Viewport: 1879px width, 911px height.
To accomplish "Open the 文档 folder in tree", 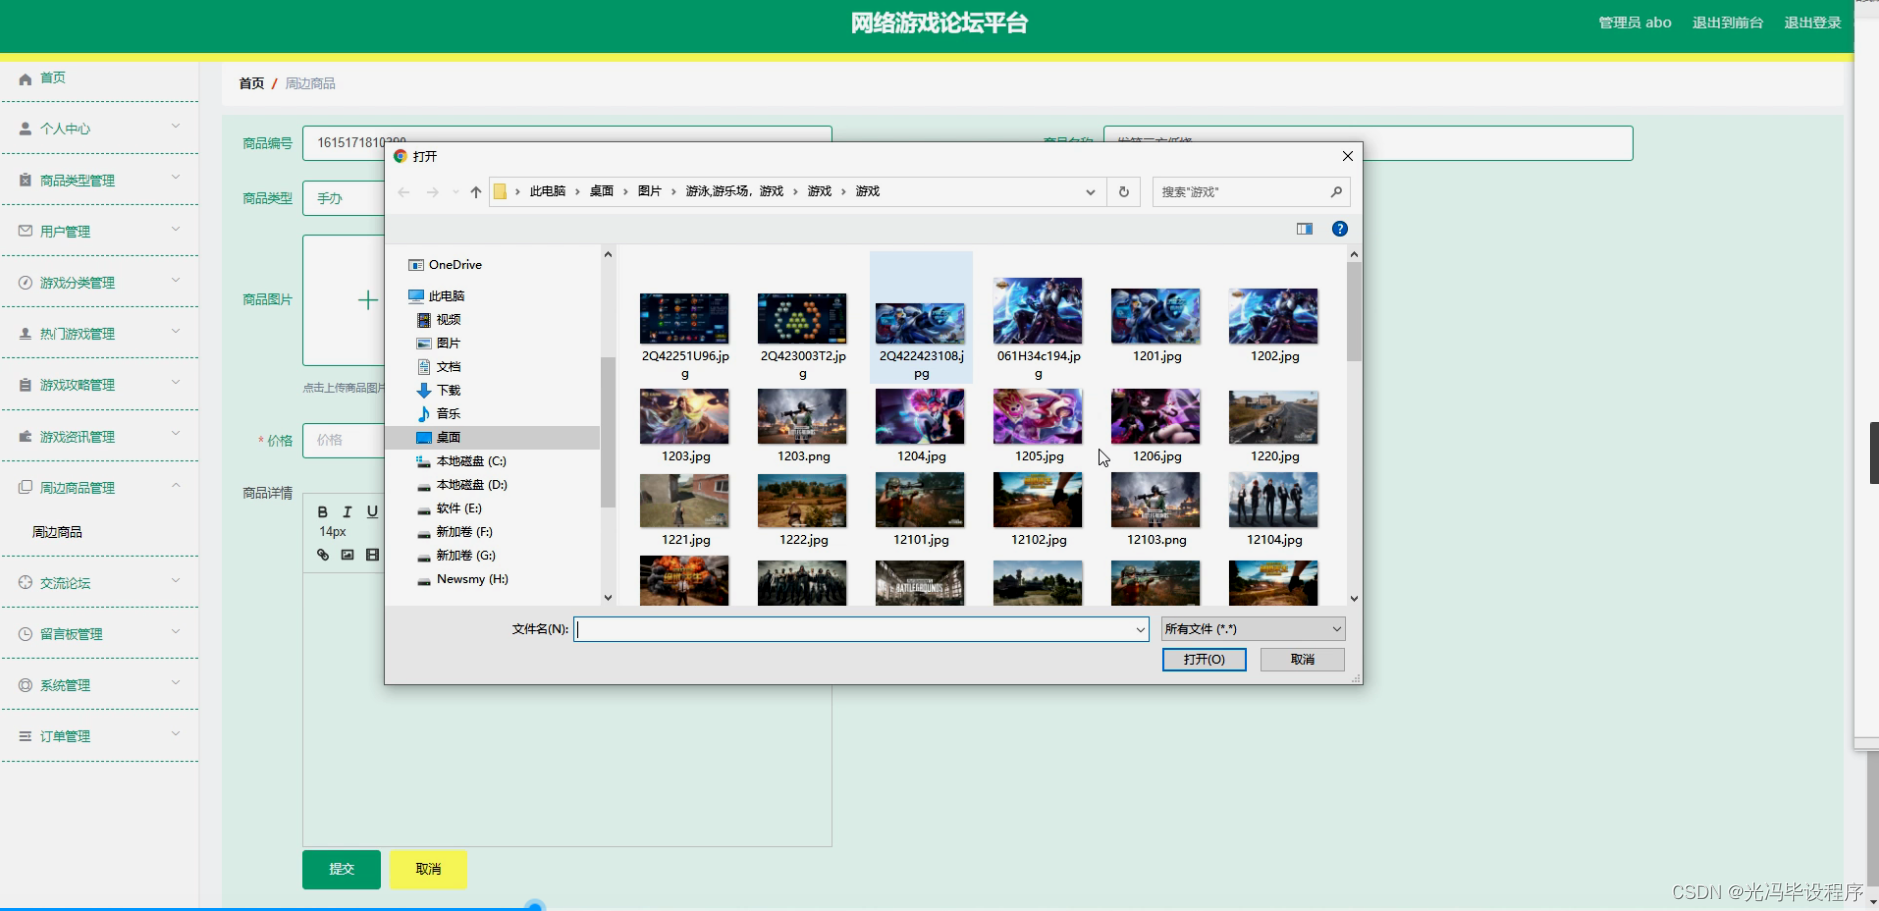I will click(439, 367).
